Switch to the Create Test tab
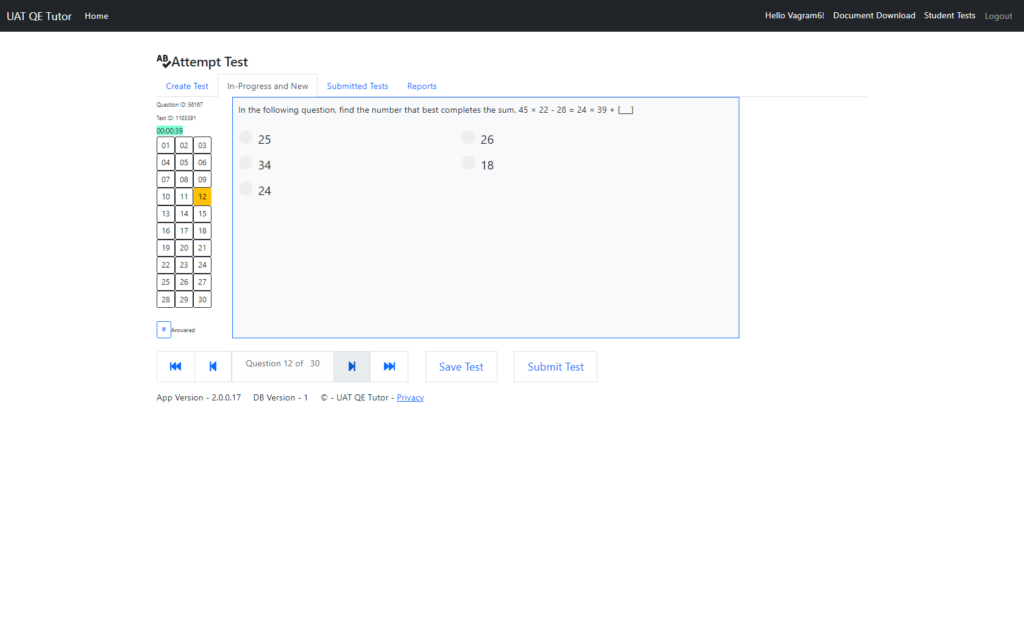The image size is (1024, 640). tap(187, 86)
